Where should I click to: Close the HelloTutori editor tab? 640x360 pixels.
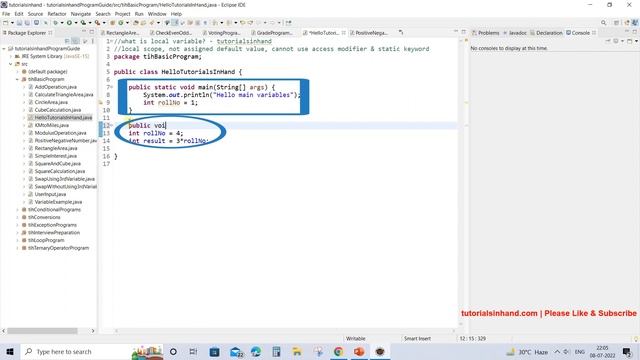coord(344,33)
